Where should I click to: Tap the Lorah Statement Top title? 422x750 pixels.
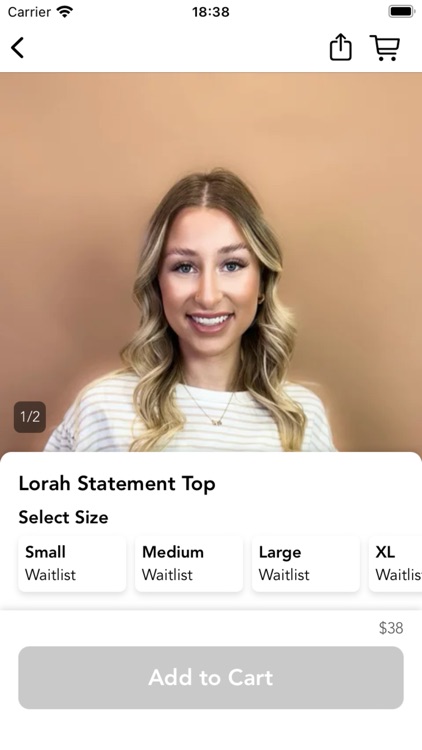tap(117, 484)
